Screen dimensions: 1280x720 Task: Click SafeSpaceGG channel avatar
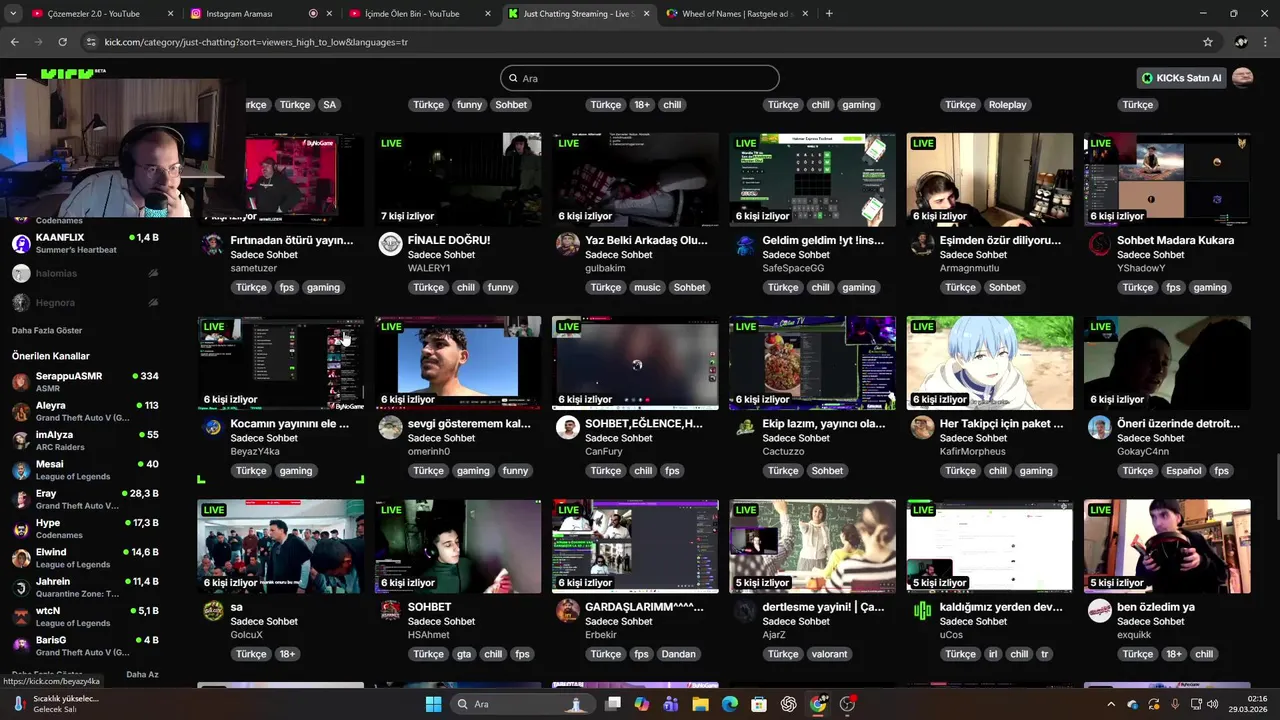tap(744, 245)
